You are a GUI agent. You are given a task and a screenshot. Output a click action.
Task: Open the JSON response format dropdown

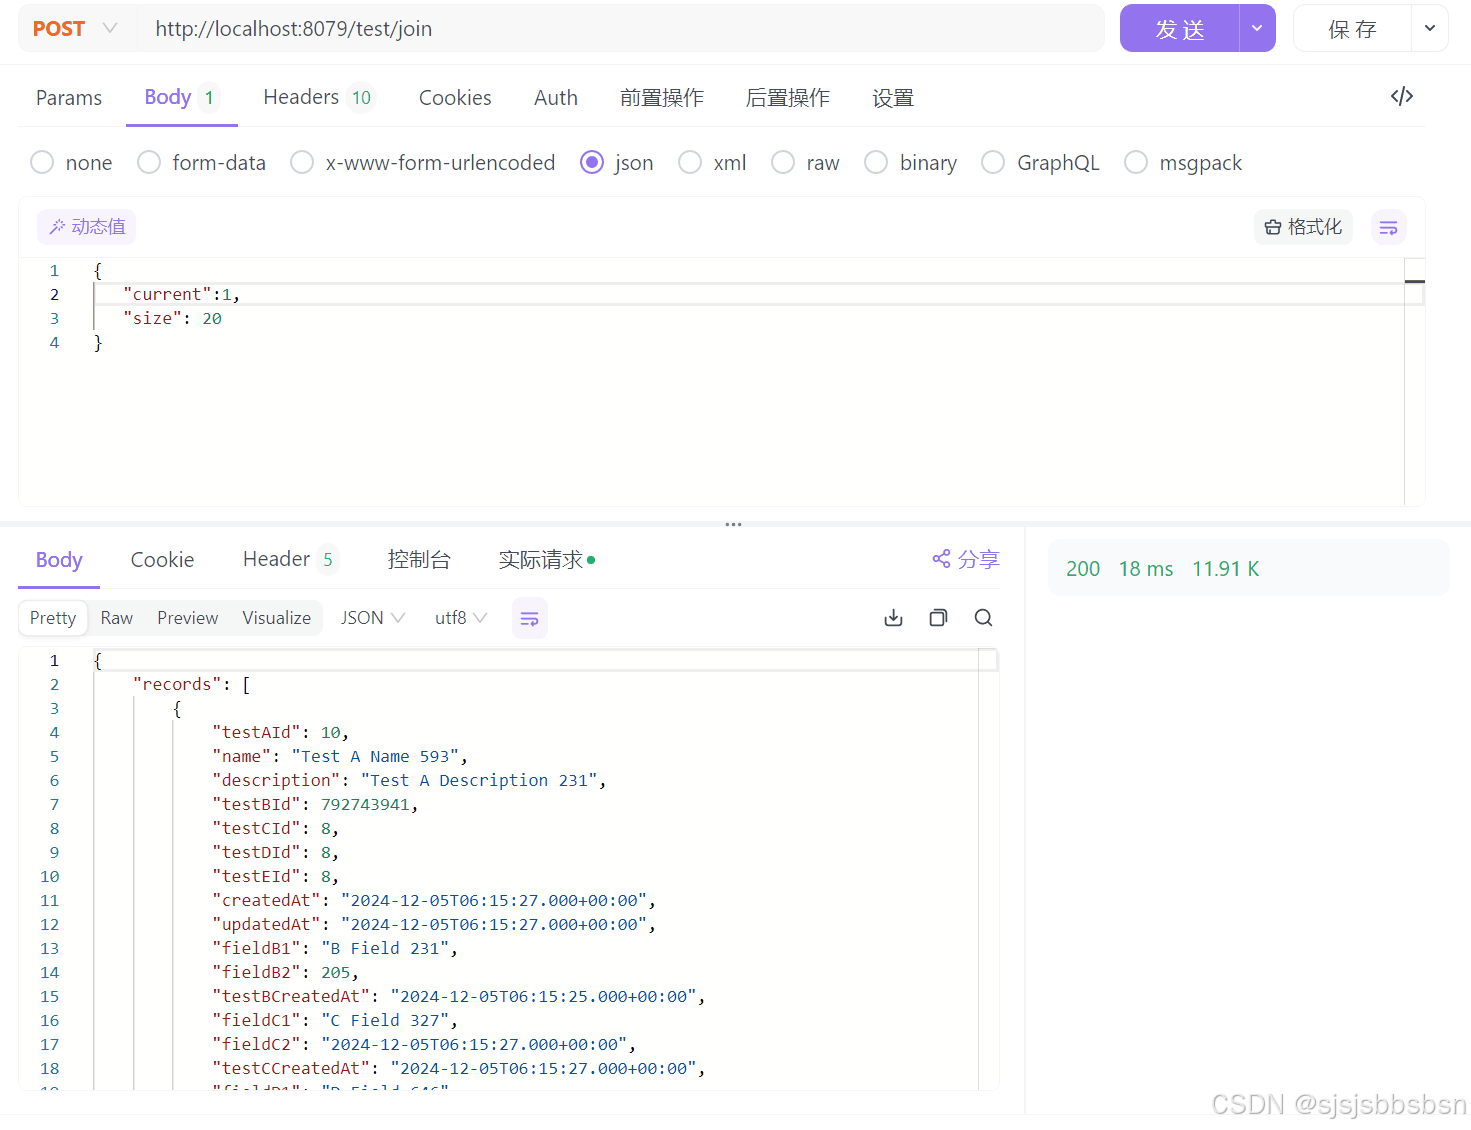(x=372, y=618)
